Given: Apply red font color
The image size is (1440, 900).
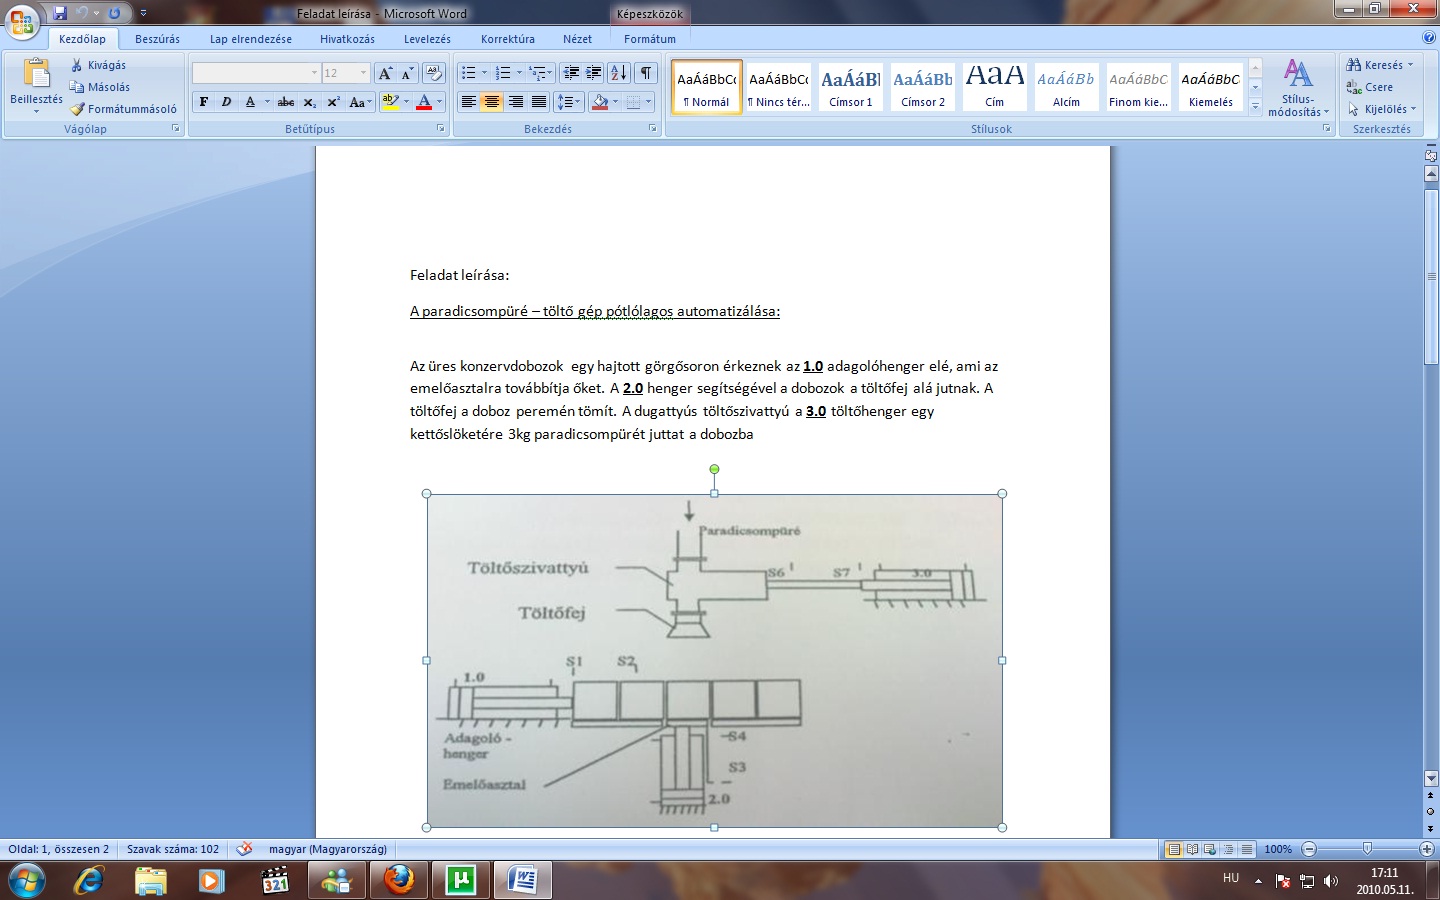Looking at the screenshot, I should point(424,102).
